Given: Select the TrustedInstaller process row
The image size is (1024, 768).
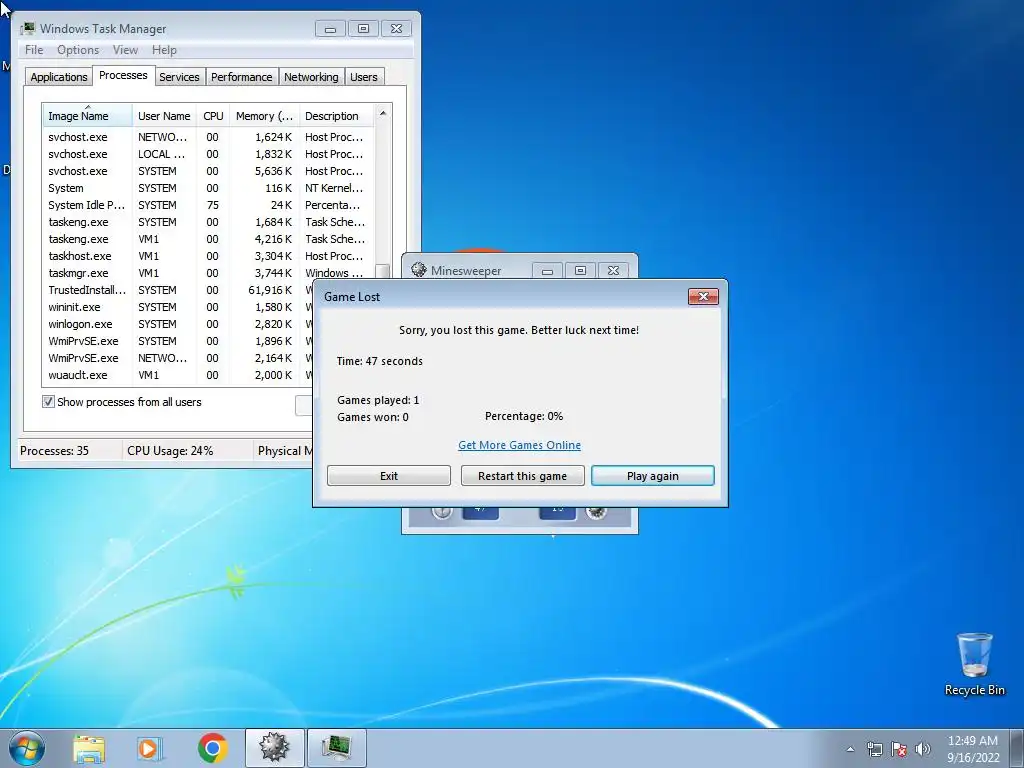Looking at the screenshot, I should tap(178, 290).
